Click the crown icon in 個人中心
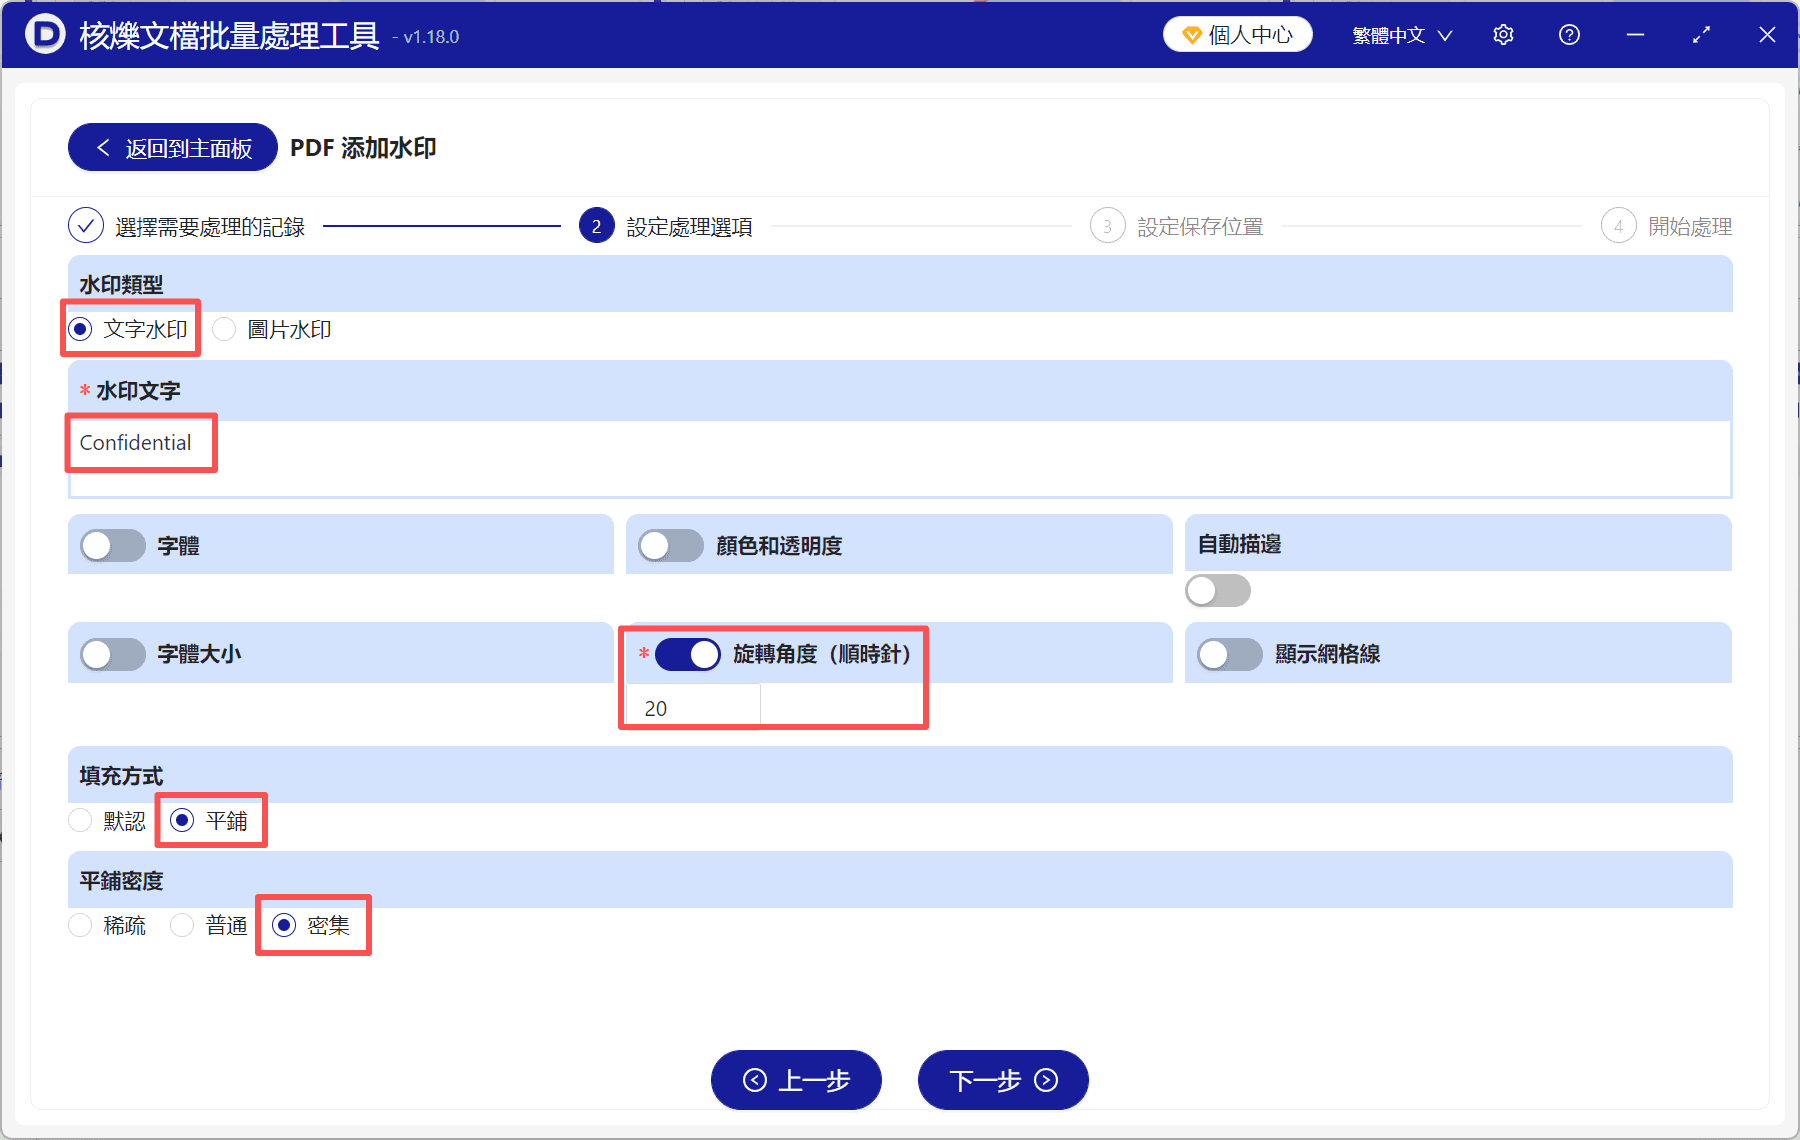Image resolution: width=1800 pixels, height=1140 pixels. point(1190,33)
